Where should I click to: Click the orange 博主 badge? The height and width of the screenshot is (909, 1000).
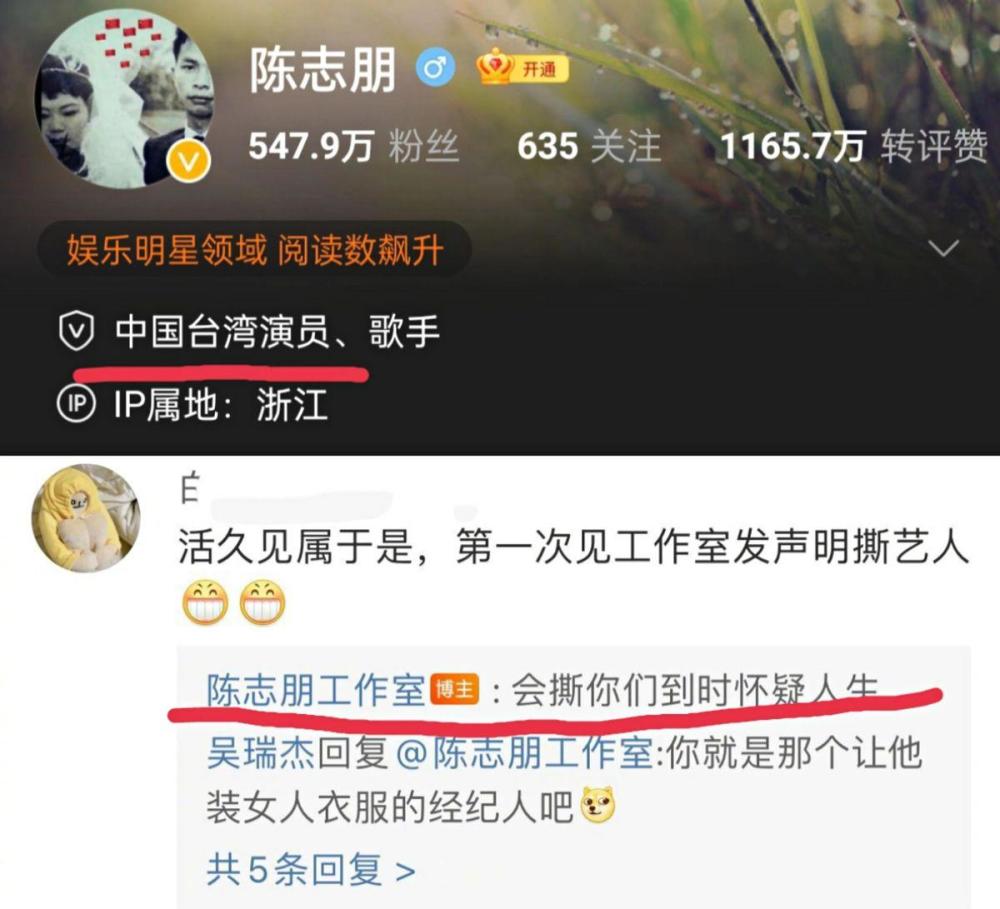click(455, 689)
